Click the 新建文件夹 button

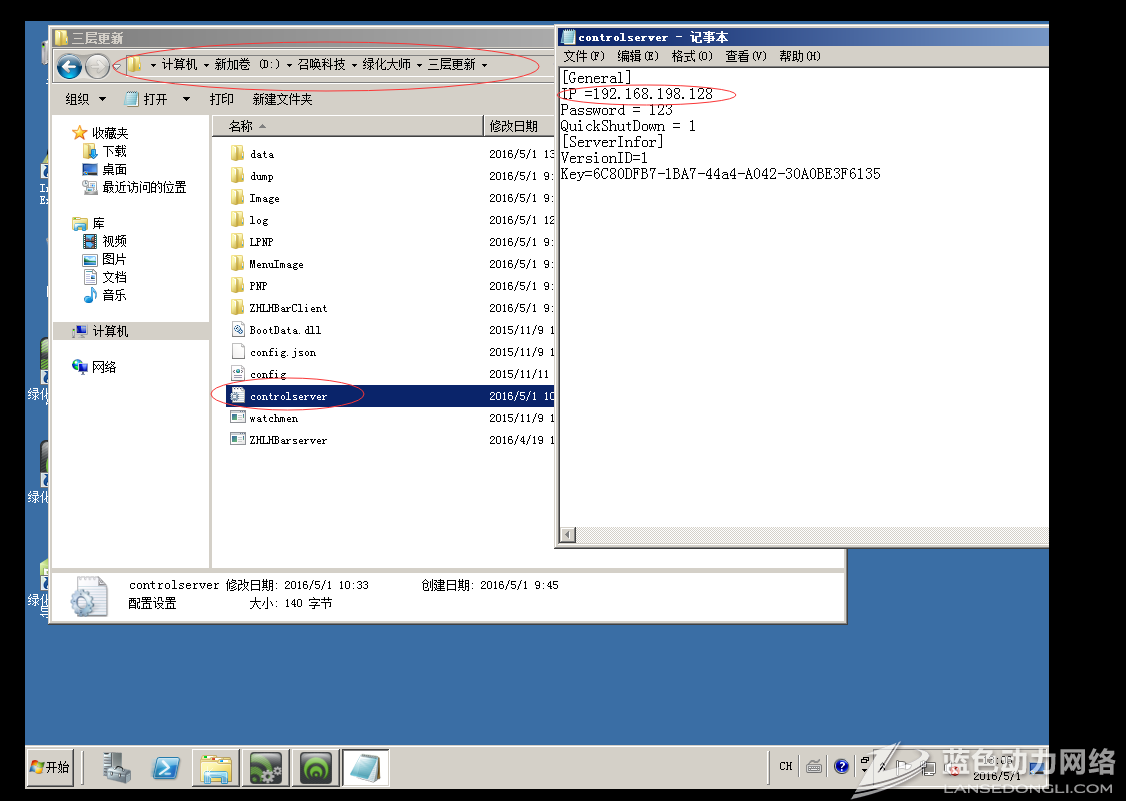[x=282, y=99]
